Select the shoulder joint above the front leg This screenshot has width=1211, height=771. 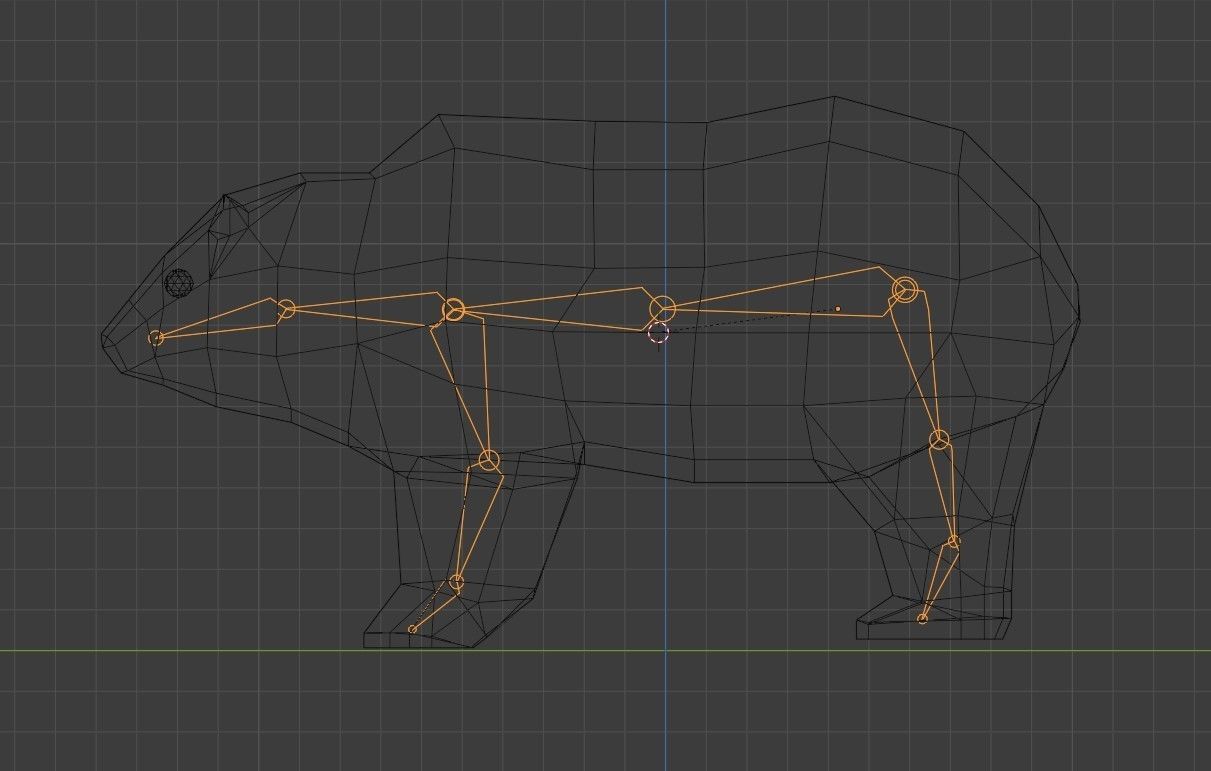tap(453, 310)
